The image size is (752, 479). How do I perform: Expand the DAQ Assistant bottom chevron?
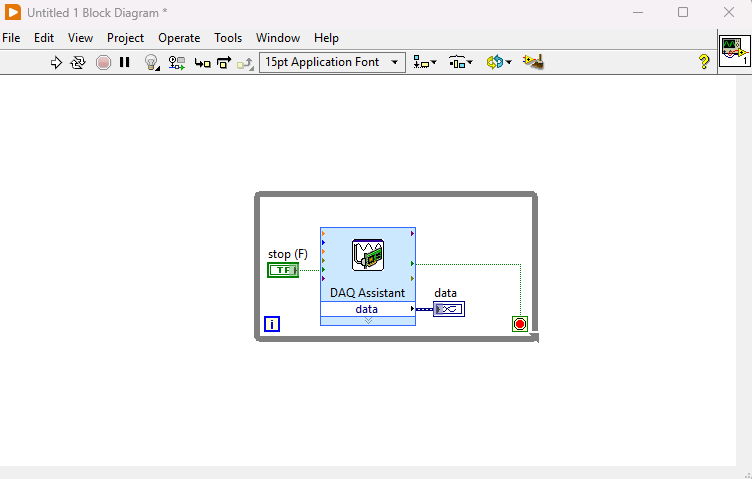367,321
